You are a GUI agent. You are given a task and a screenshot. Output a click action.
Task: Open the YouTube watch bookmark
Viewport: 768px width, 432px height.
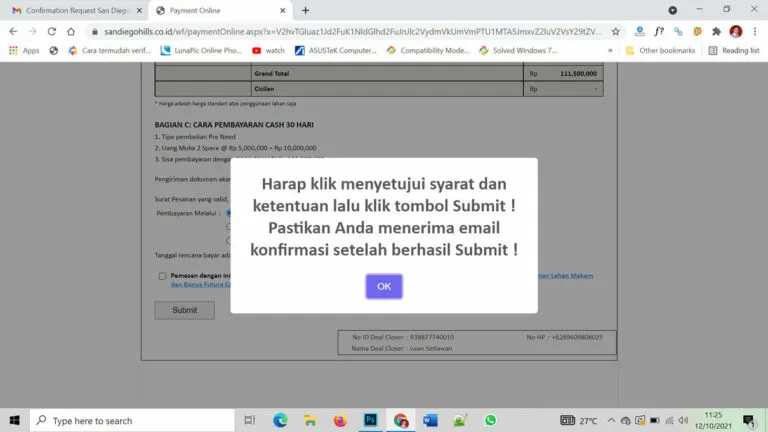click(x=268, y=50)
